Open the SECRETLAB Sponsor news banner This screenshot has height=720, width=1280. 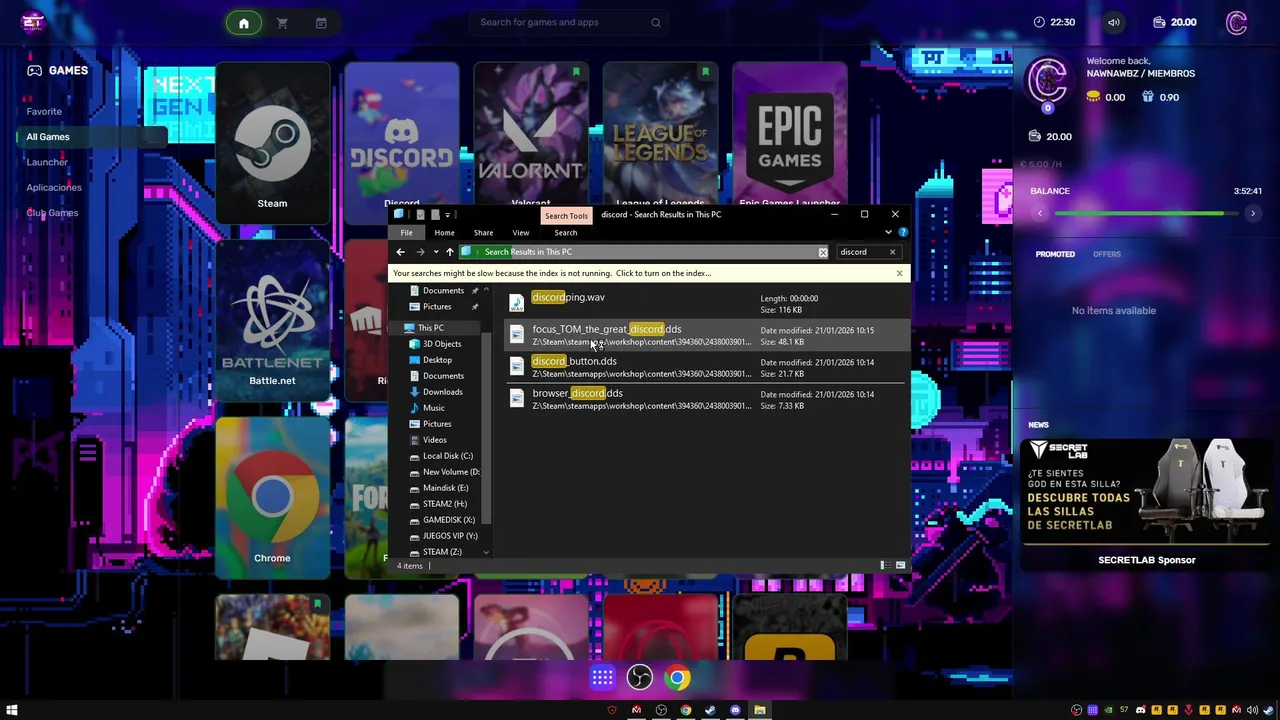pyautogui.click(x=1147, y=505)
